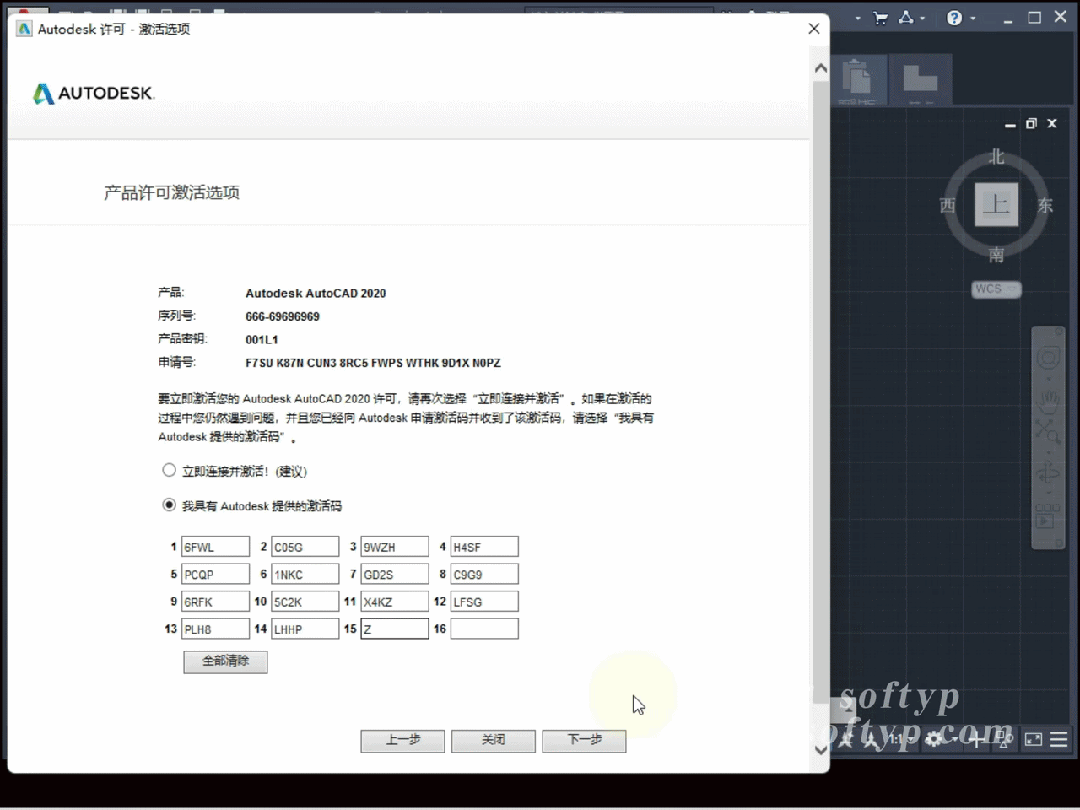Click North (北) on the ViewCube compass
The height and width of the screenshot is (810, 1080).
996,157
